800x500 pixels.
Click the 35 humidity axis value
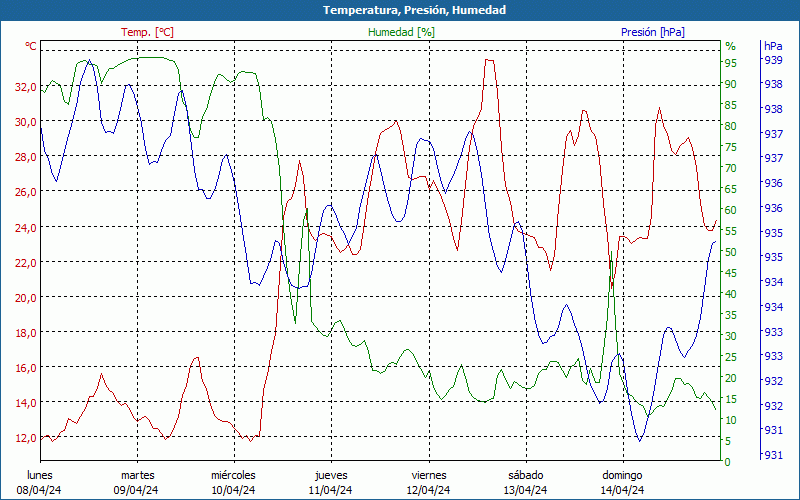pos(731,315)
